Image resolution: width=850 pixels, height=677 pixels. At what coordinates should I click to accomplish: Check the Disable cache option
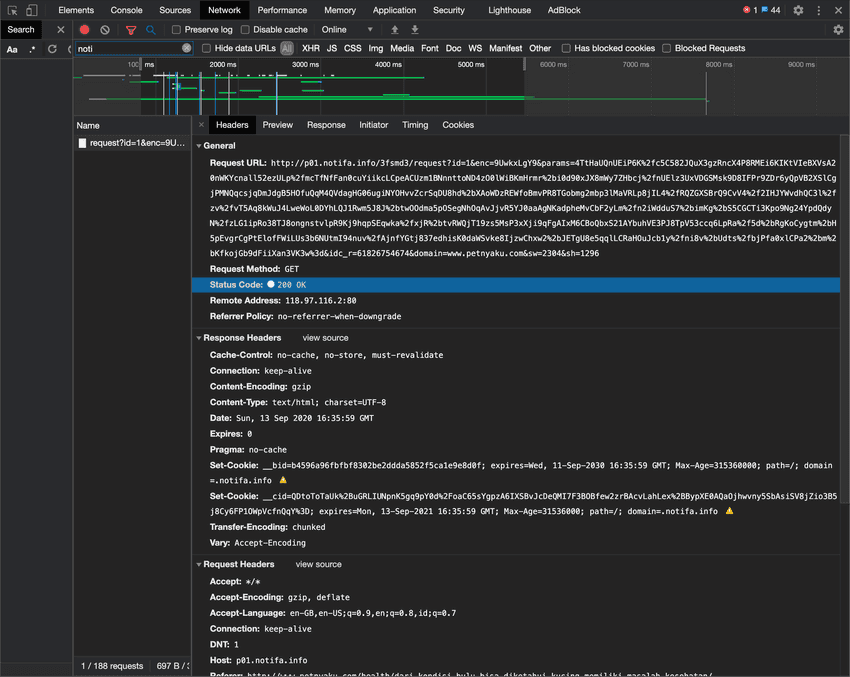pyautogui.click(x=247, y=30)
